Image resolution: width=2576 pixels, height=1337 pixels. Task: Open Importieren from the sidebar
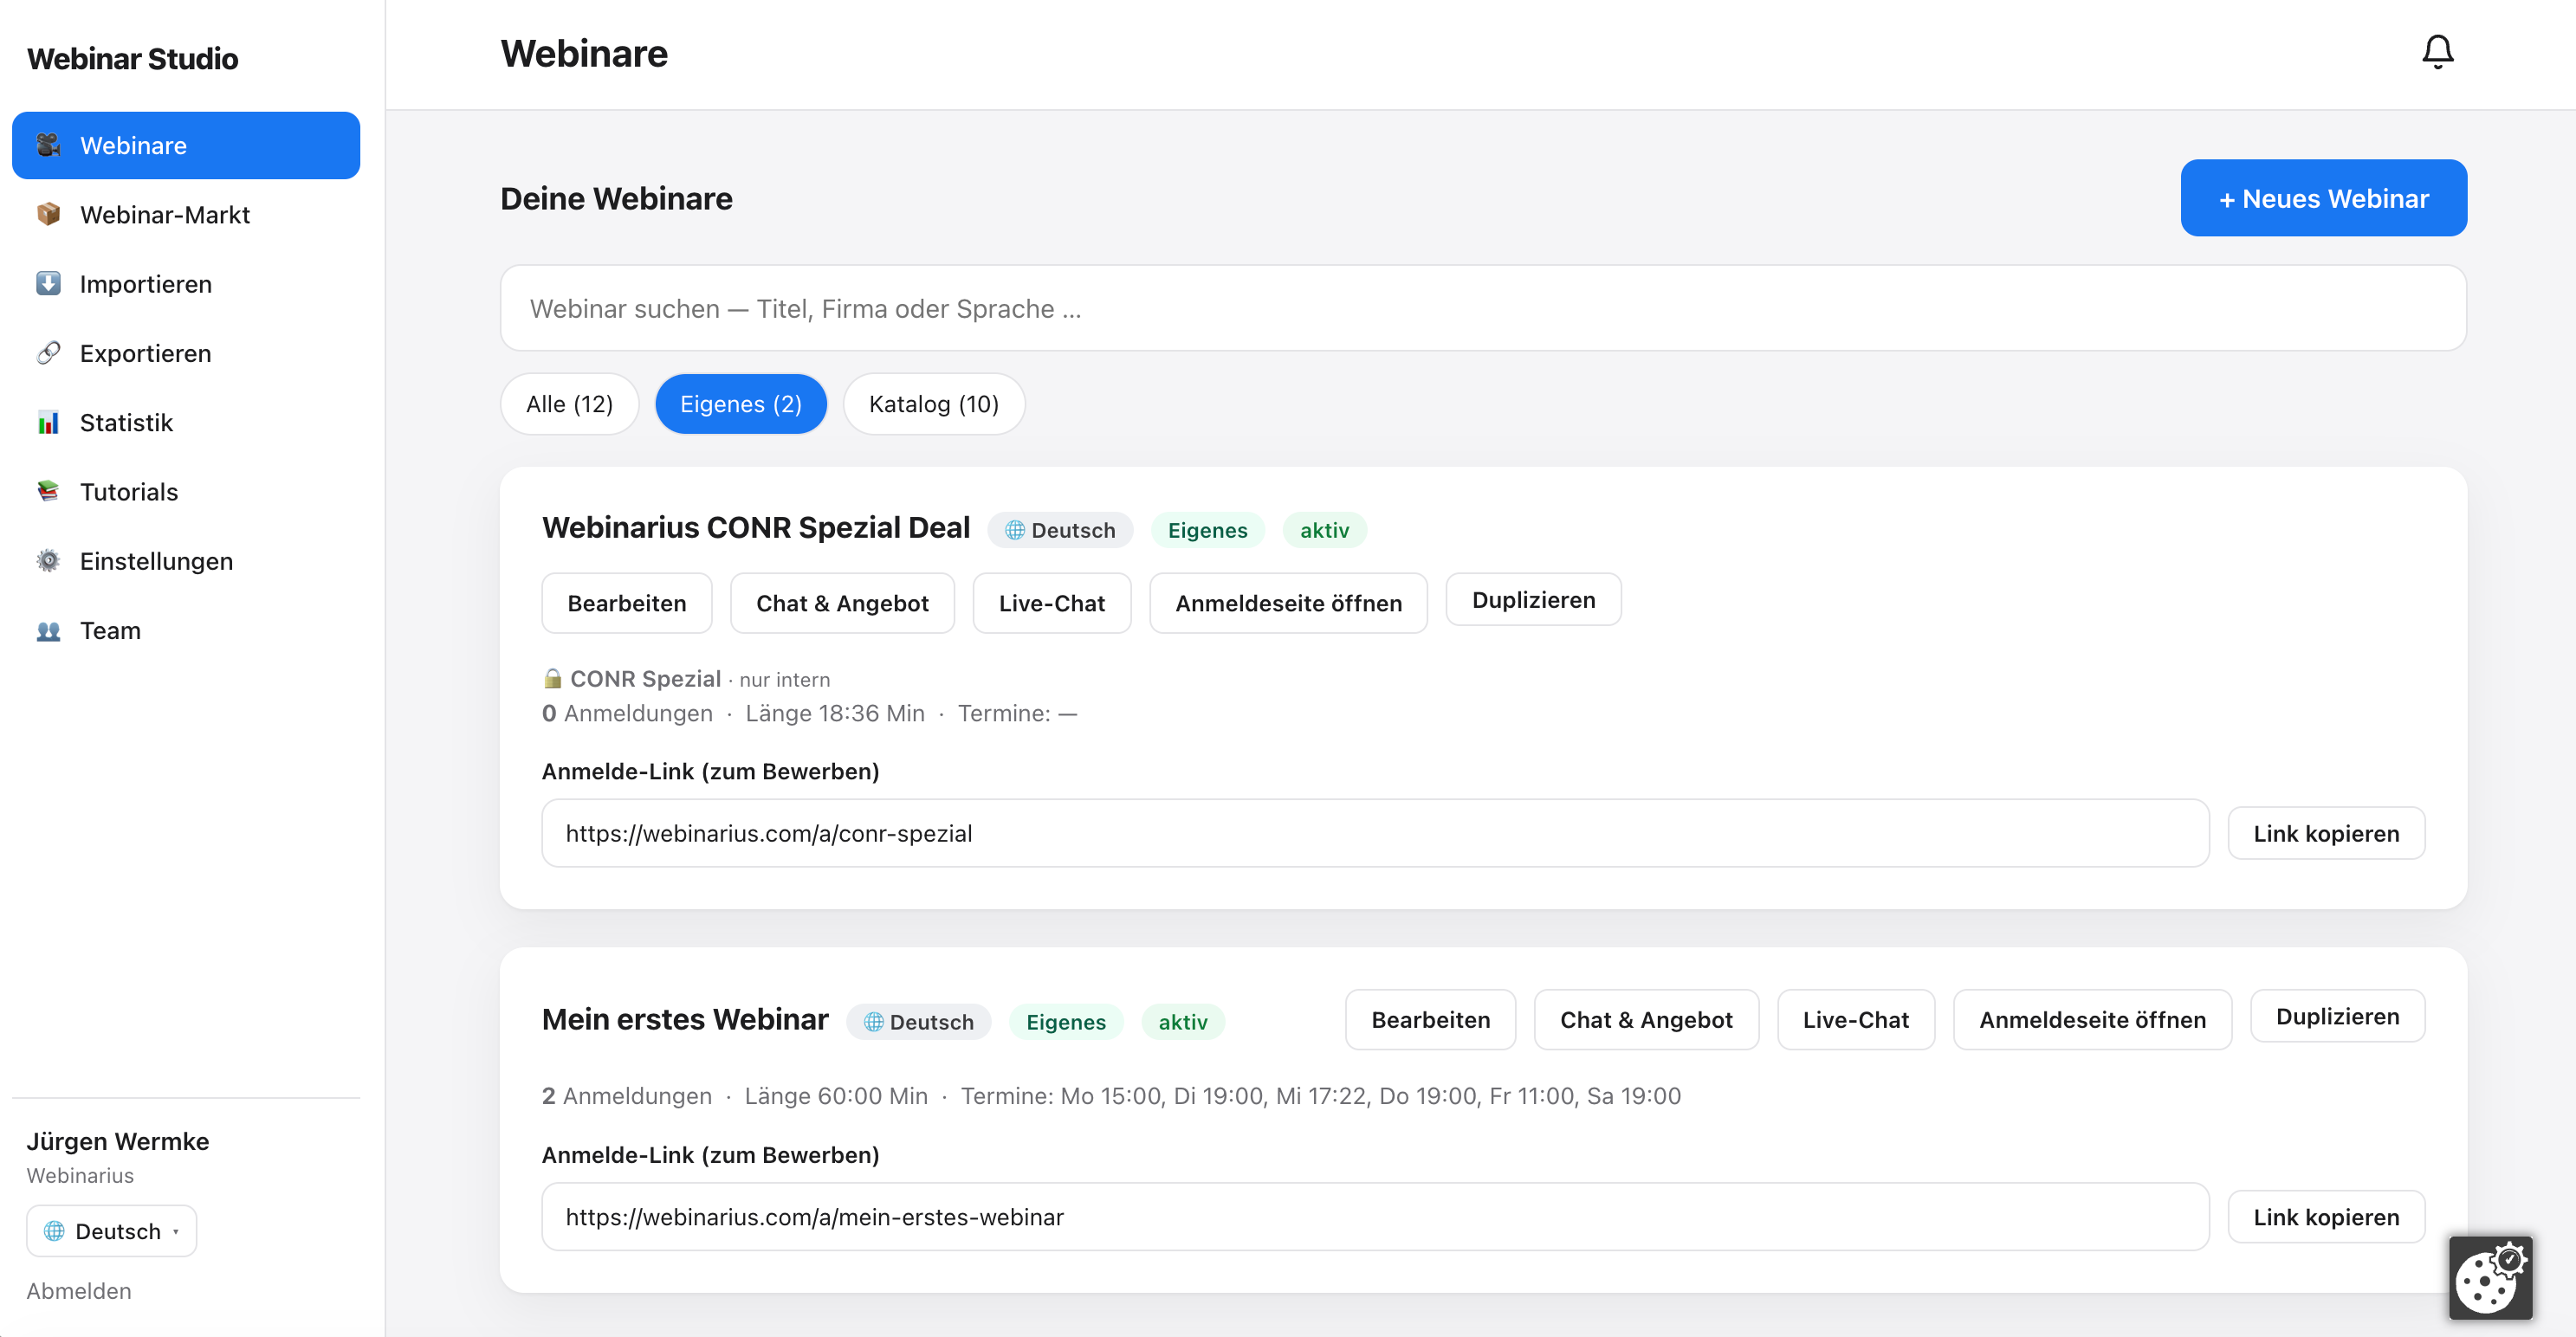click(x=186, y=284)
